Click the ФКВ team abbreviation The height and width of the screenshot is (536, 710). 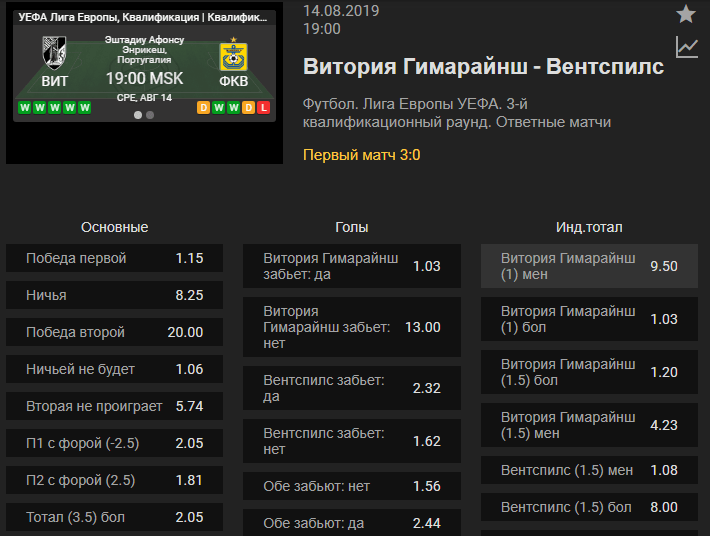[x=234, y=81]
